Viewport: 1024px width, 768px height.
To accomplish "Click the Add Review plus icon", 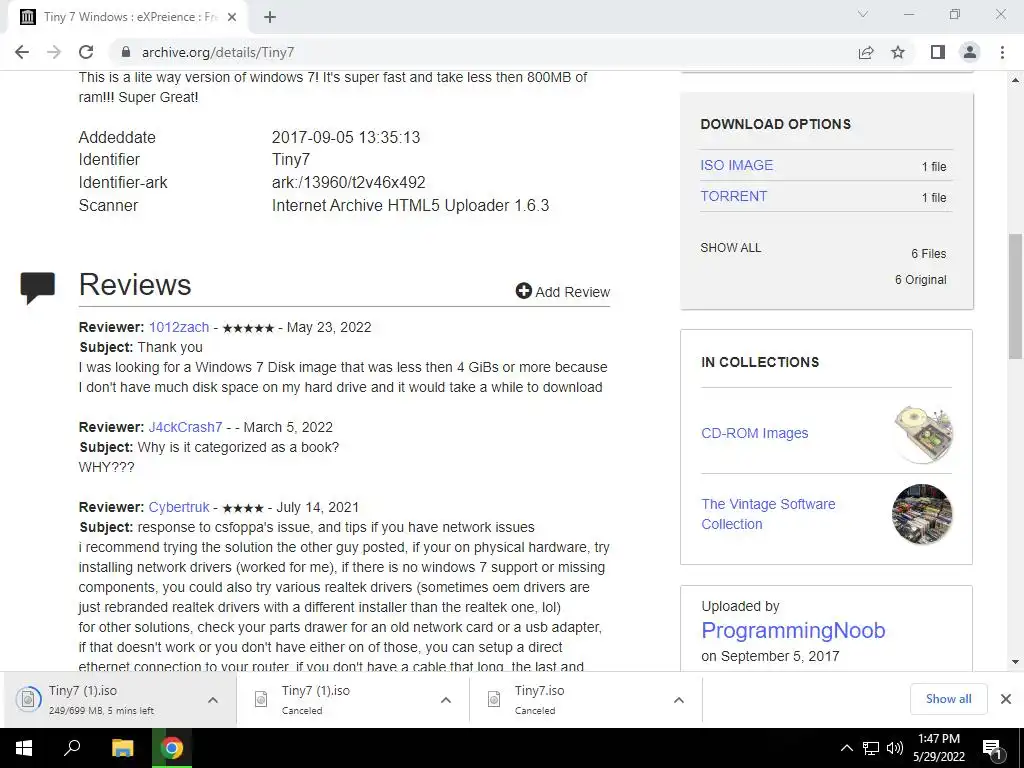I will pos(523,291).
